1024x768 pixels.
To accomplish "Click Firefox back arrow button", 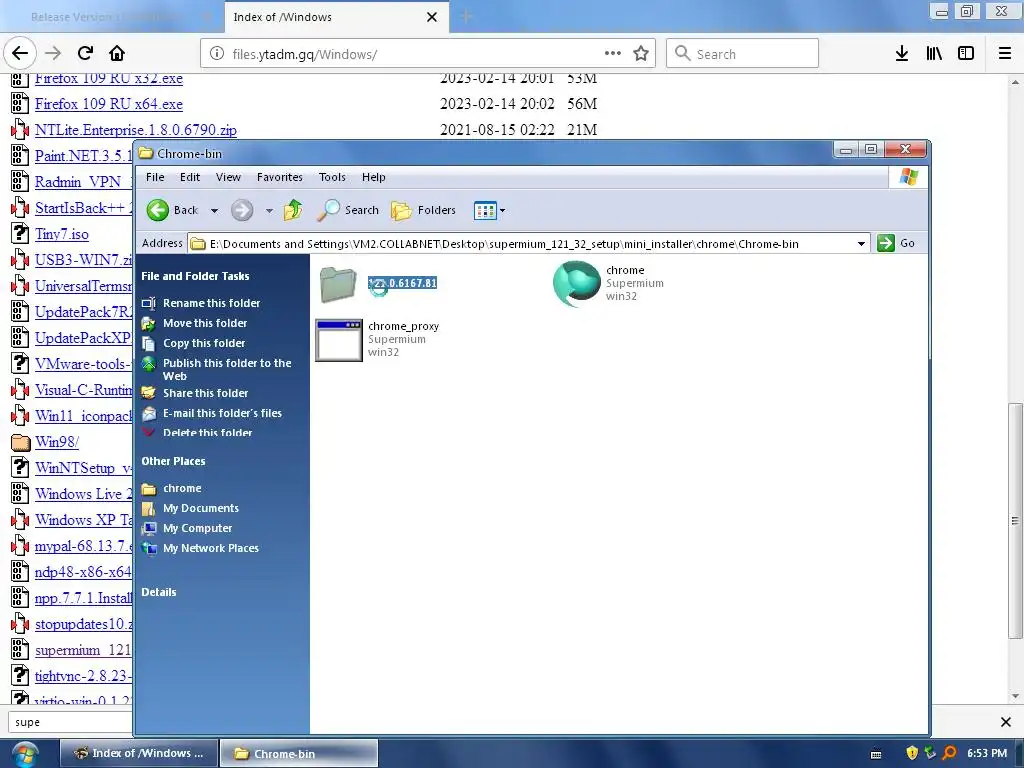I will pyautogui.click(x=20, y=53).
